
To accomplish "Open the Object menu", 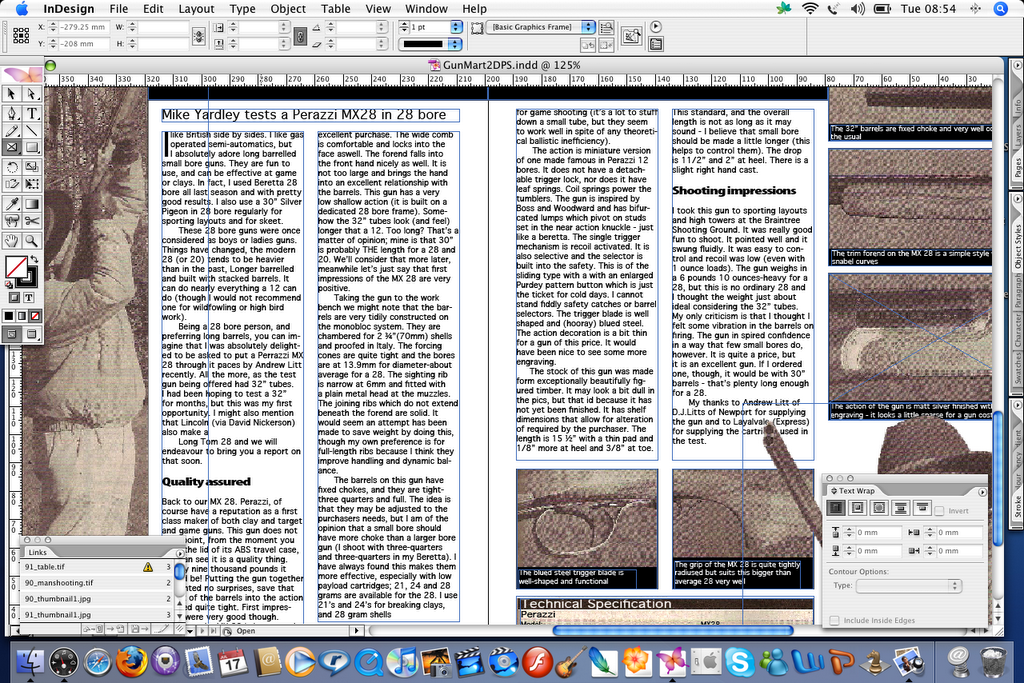I will (288, 9).
